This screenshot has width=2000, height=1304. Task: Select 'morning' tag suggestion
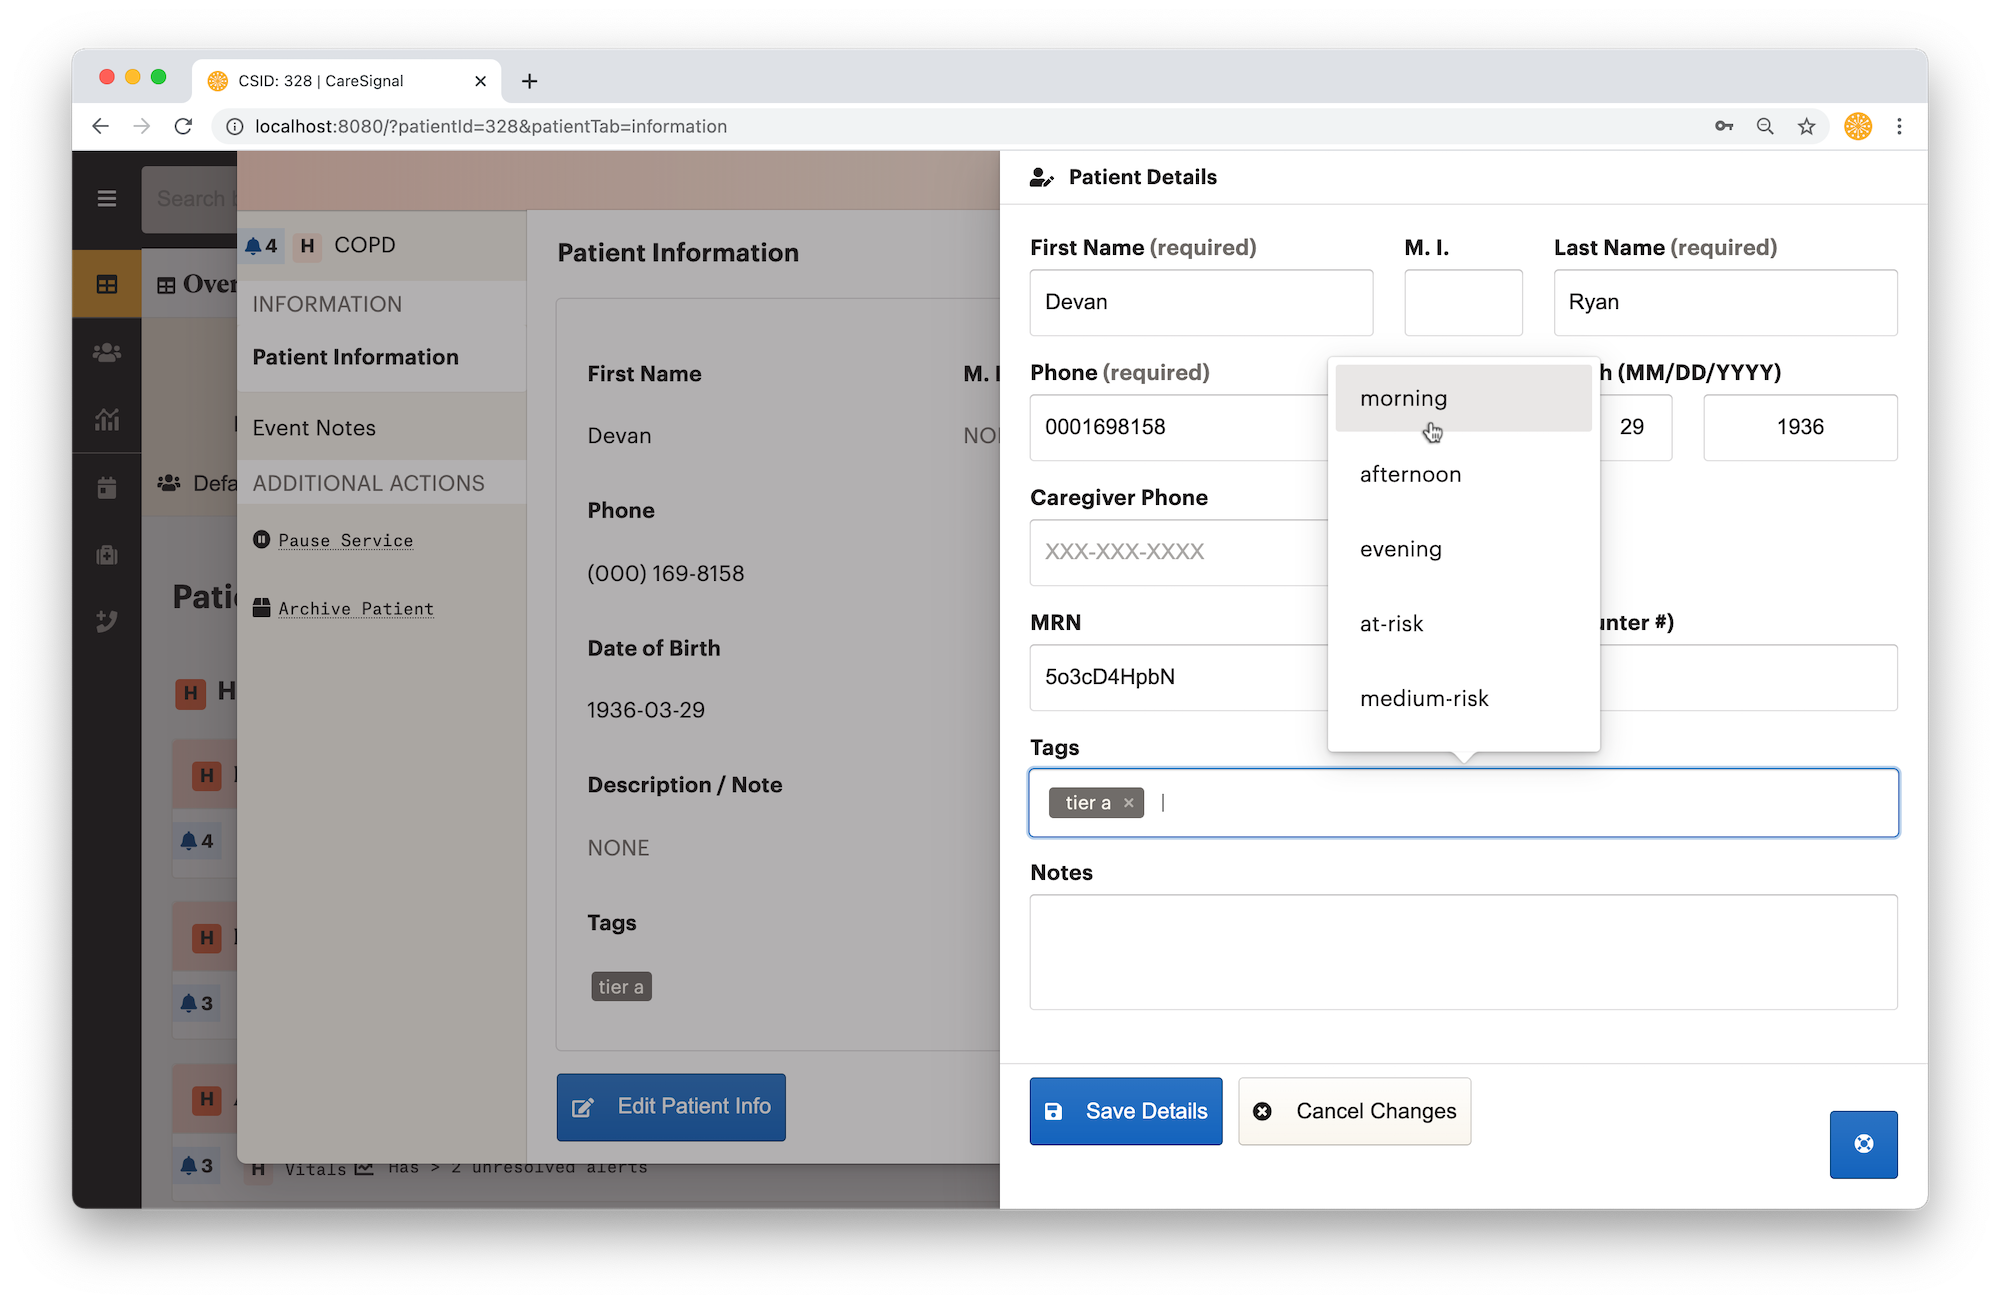[x=1463, y=398]
